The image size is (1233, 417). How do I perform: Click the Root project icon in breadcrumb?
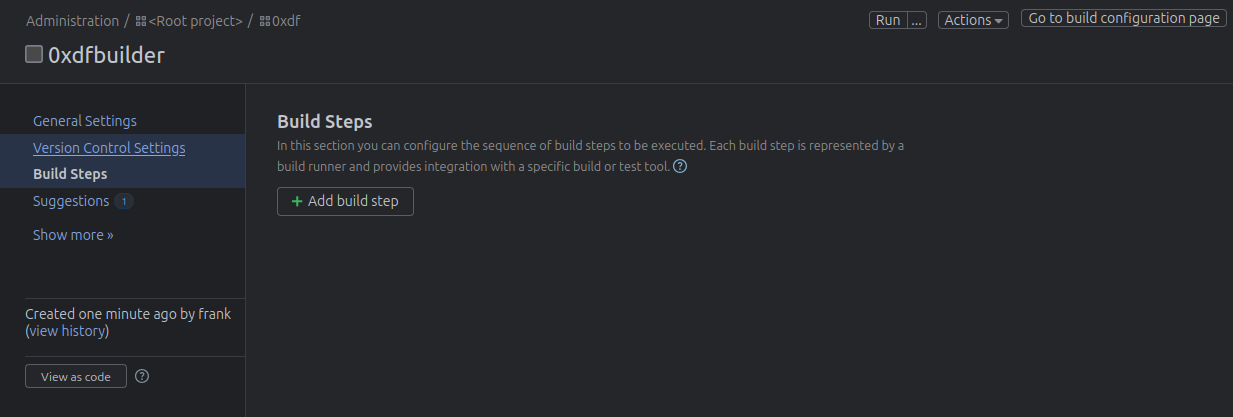click(x=141, y=21)
